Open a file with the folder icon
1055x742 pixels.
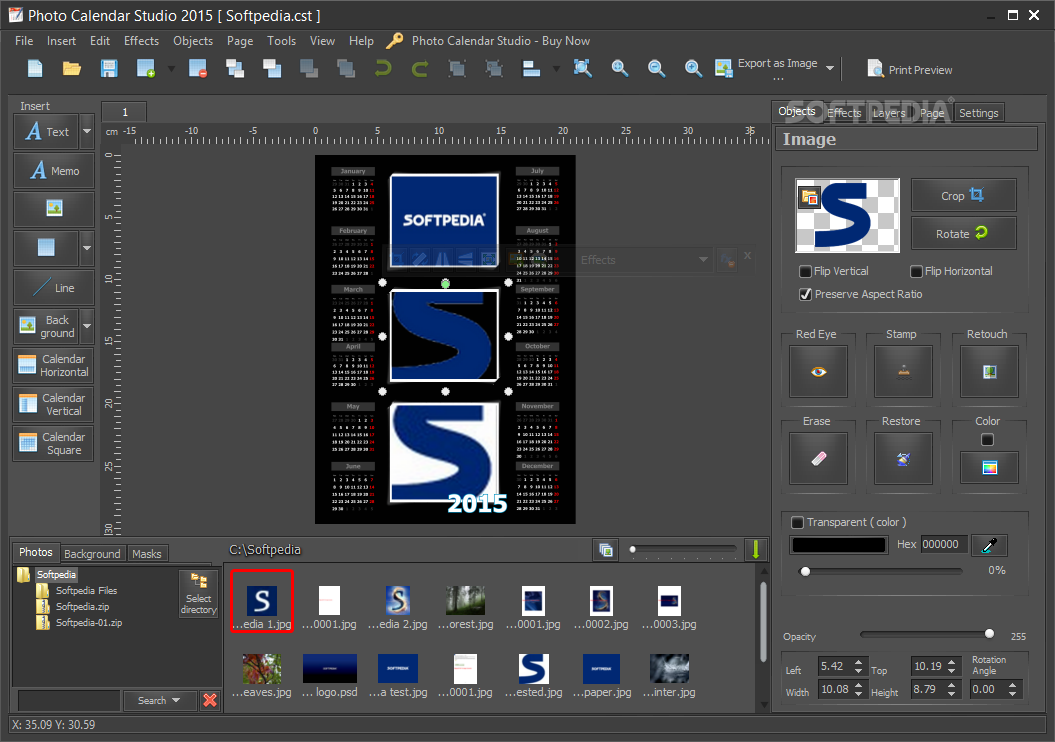(71, 69)
